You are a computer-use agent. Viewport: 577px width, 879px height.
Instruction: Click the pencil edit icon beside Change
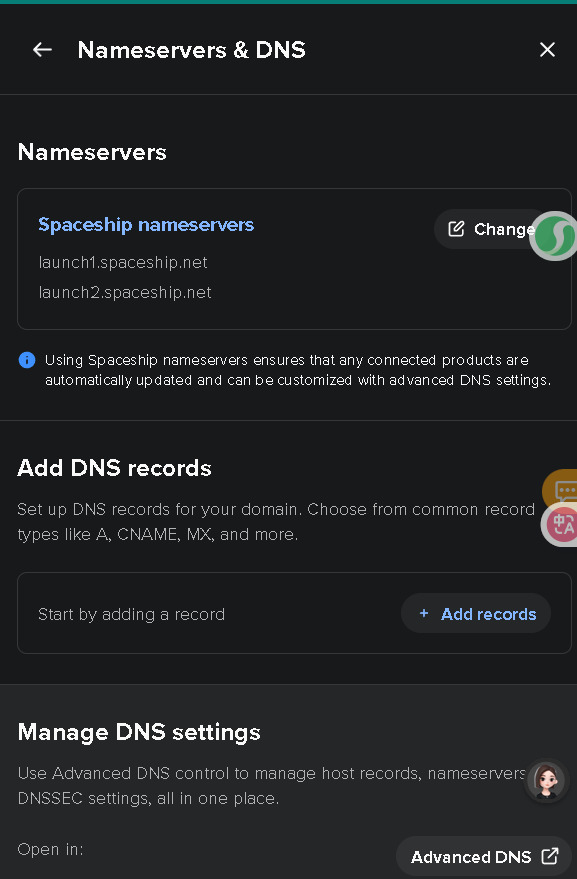[x=456, y=229]
